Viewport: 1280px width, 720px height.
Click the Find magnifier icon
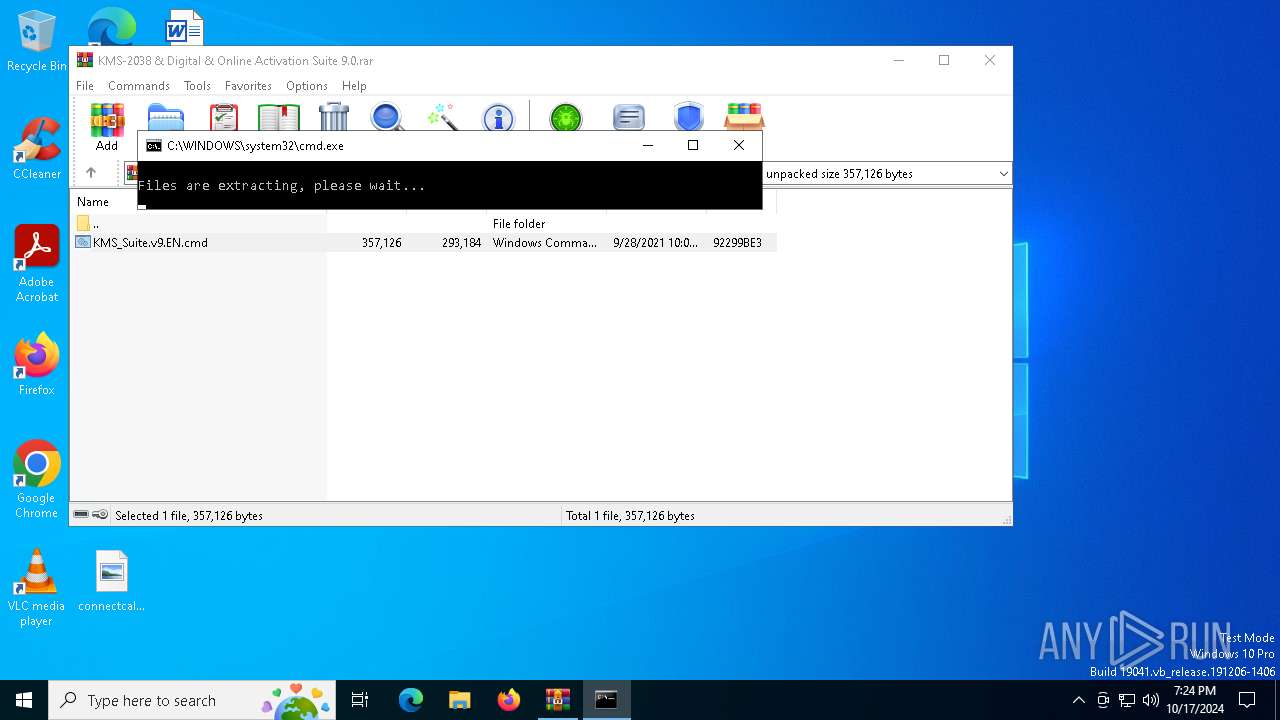tap(387, 117)
